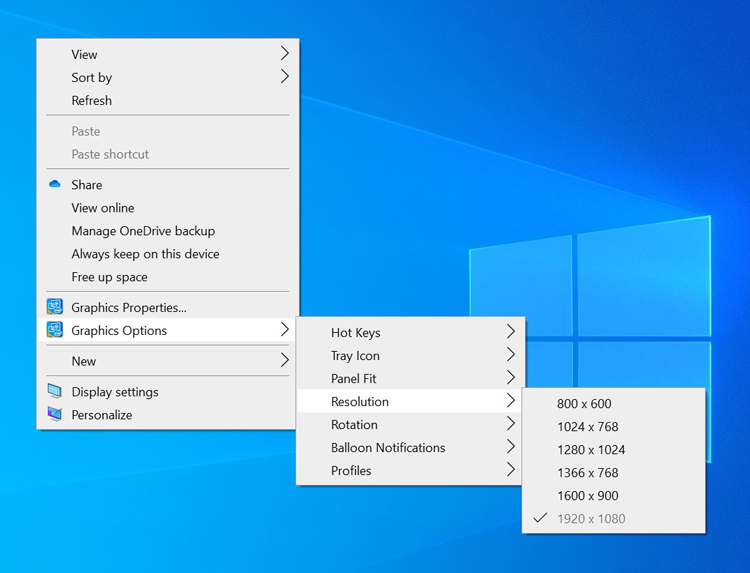Open Display settings
750x573 pixels.
click(168, 392)
